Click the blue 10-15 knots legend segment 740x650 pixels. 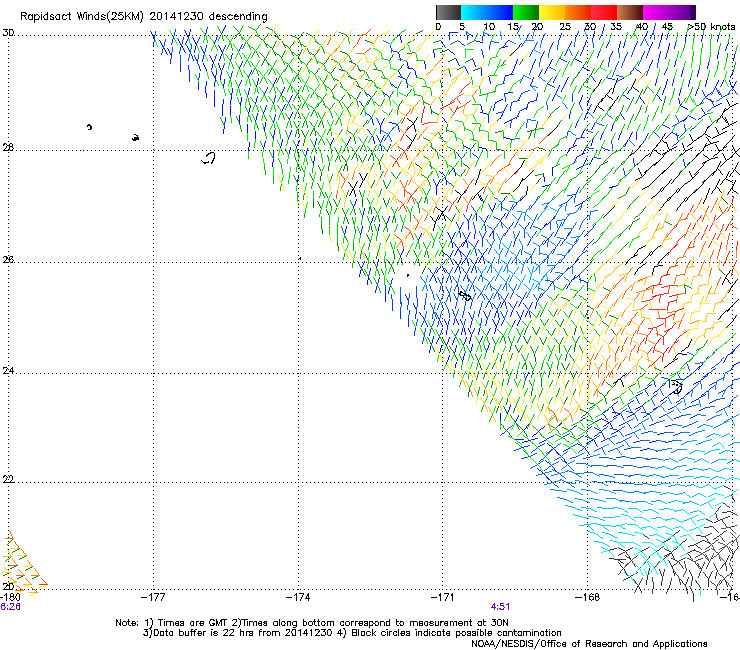coord(500,12)
